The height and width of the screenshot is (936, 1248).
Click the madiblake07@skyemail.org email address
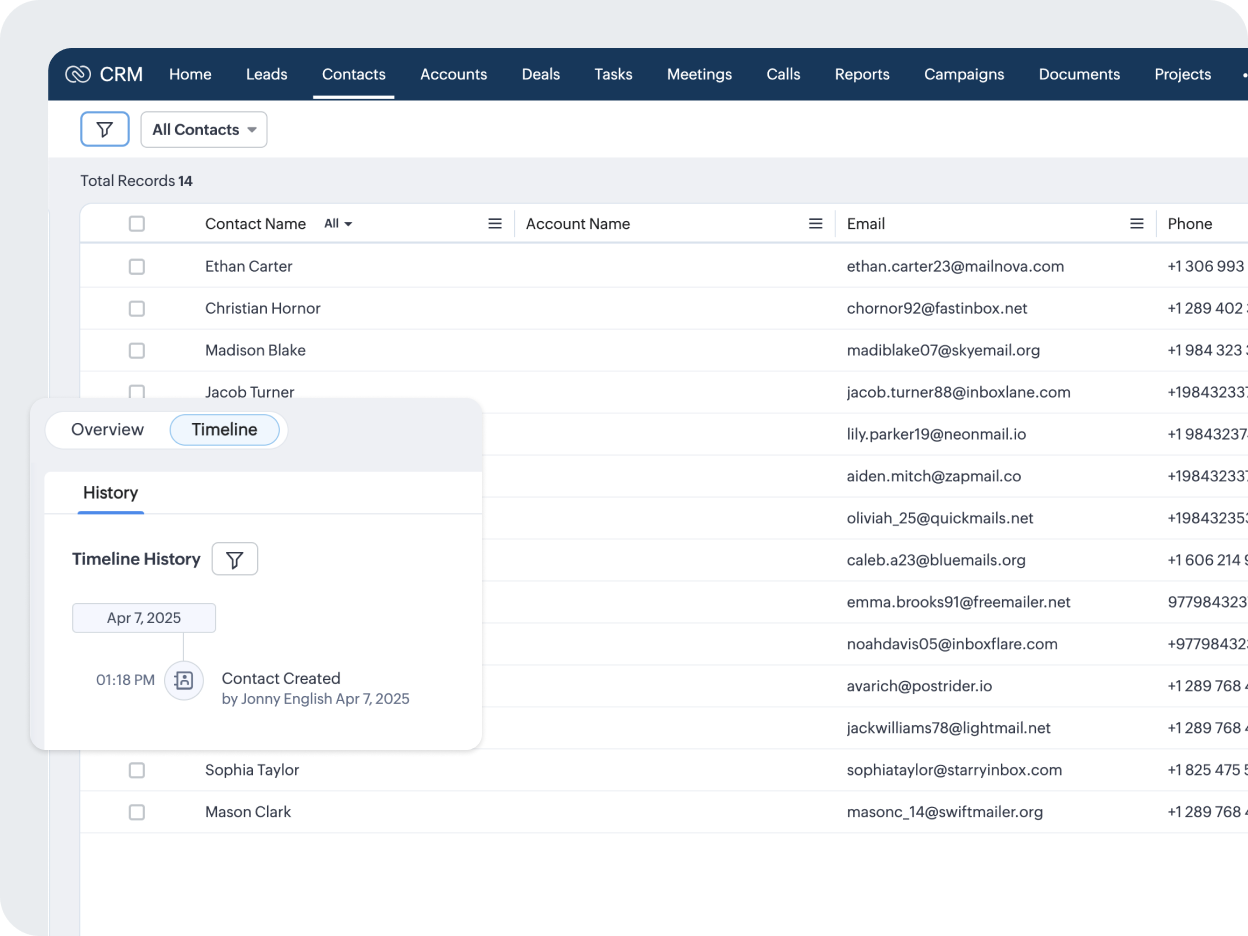point(943,350)
